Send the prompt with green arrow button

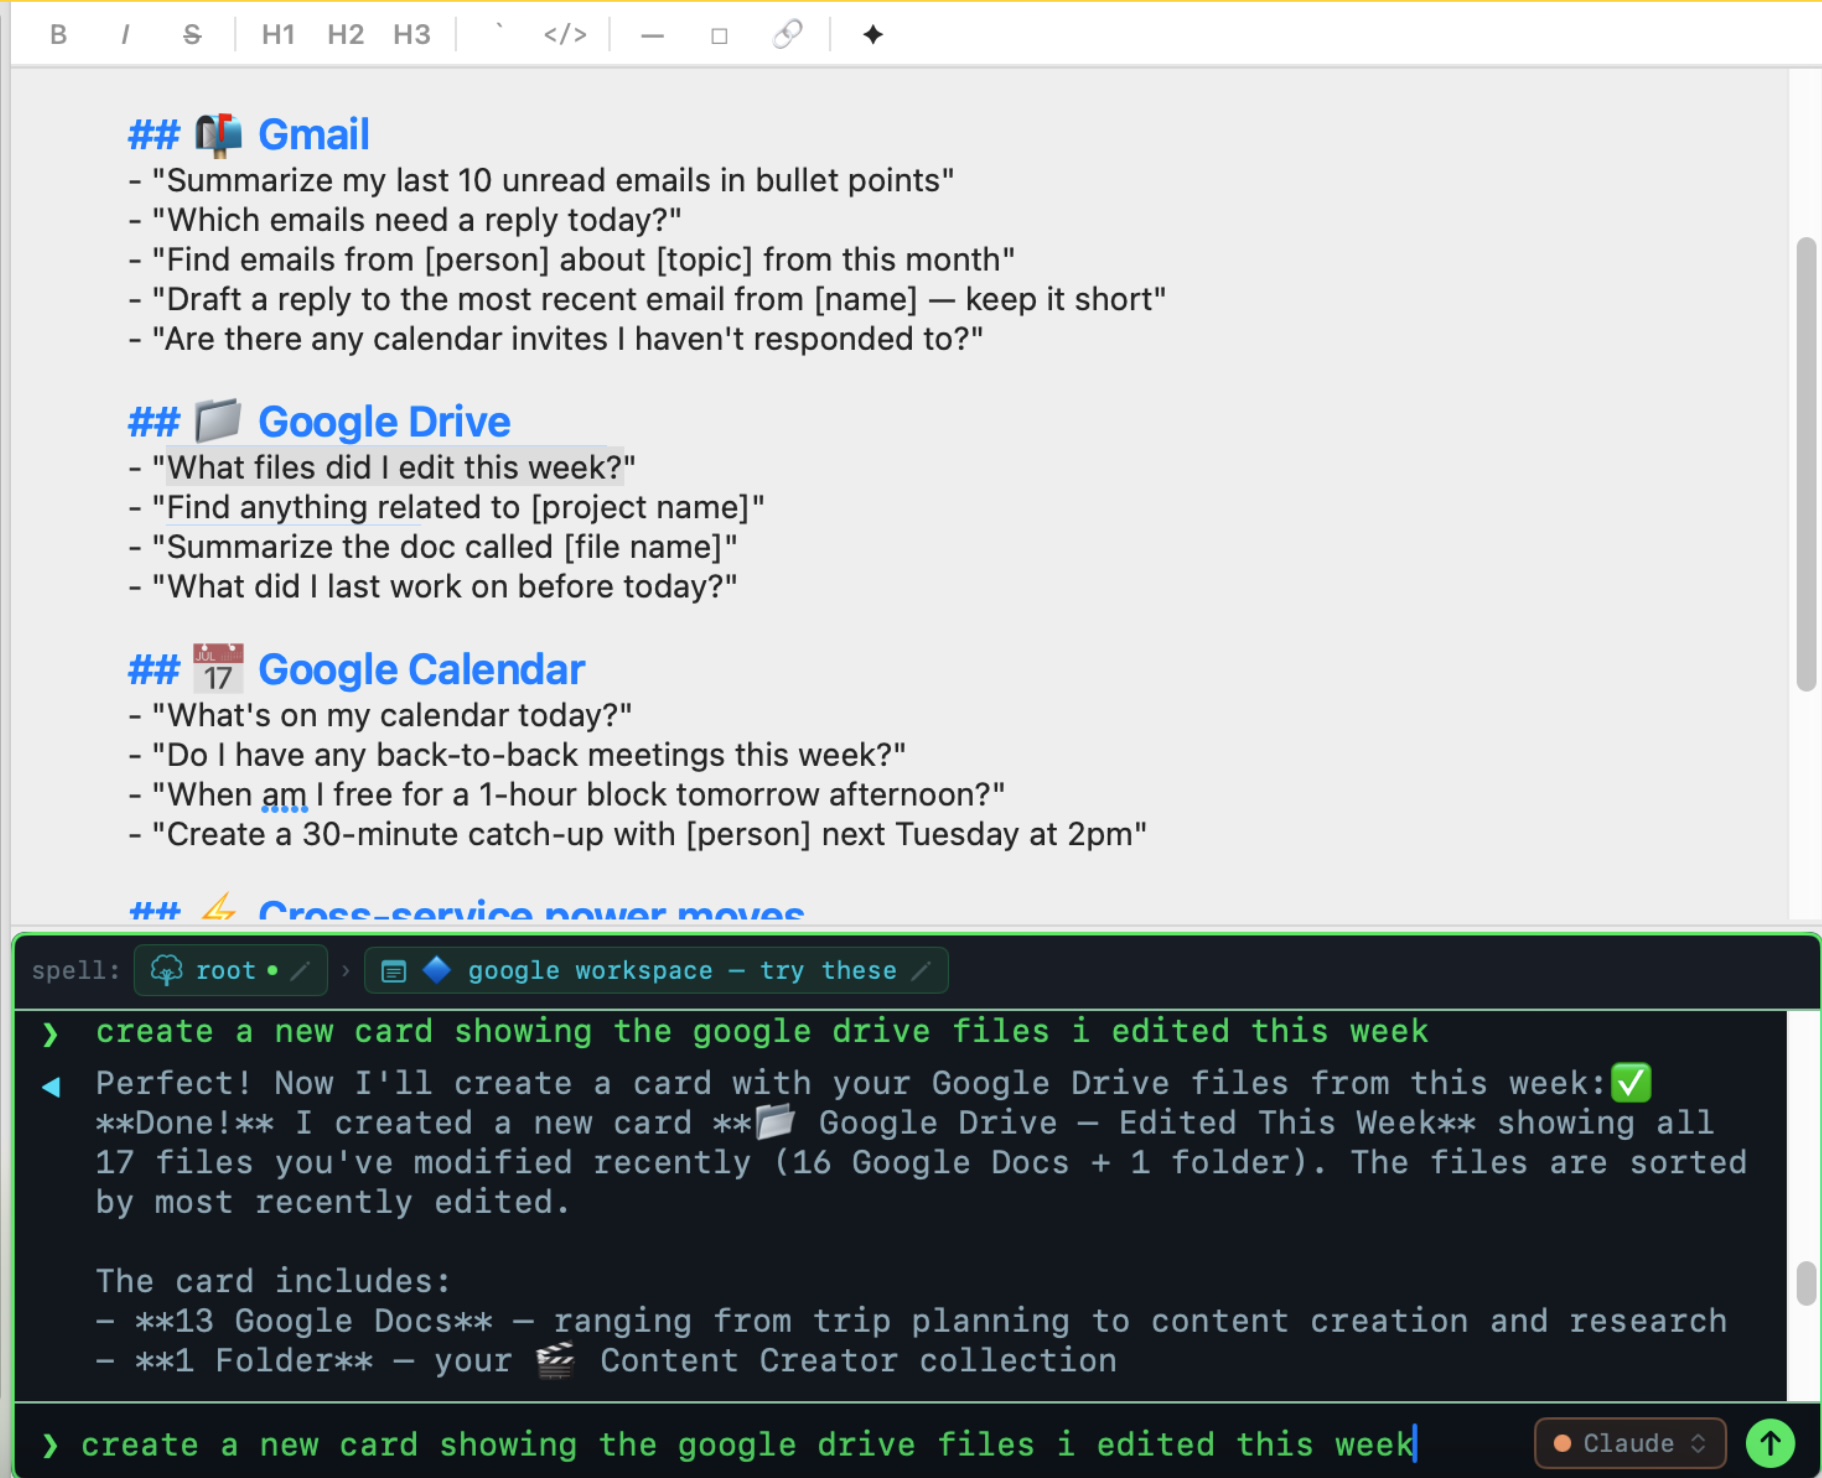(x=1770, y=1443)
